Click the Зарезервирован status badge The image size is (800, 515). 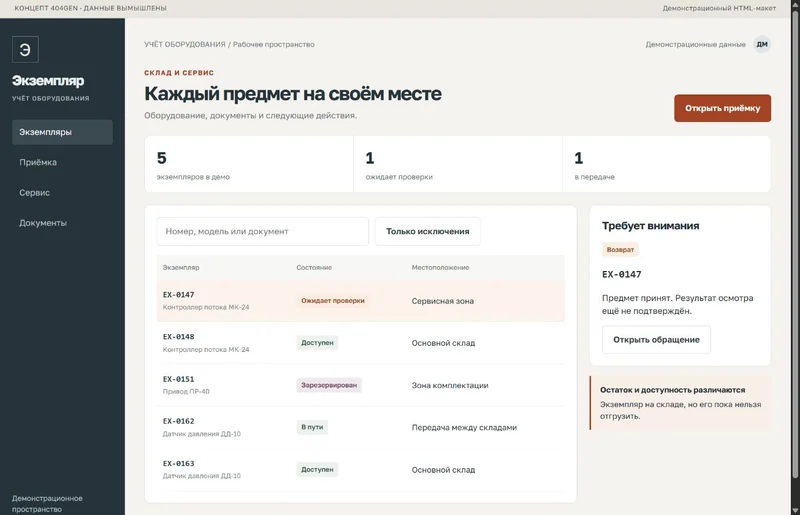(x=329, y=385)
